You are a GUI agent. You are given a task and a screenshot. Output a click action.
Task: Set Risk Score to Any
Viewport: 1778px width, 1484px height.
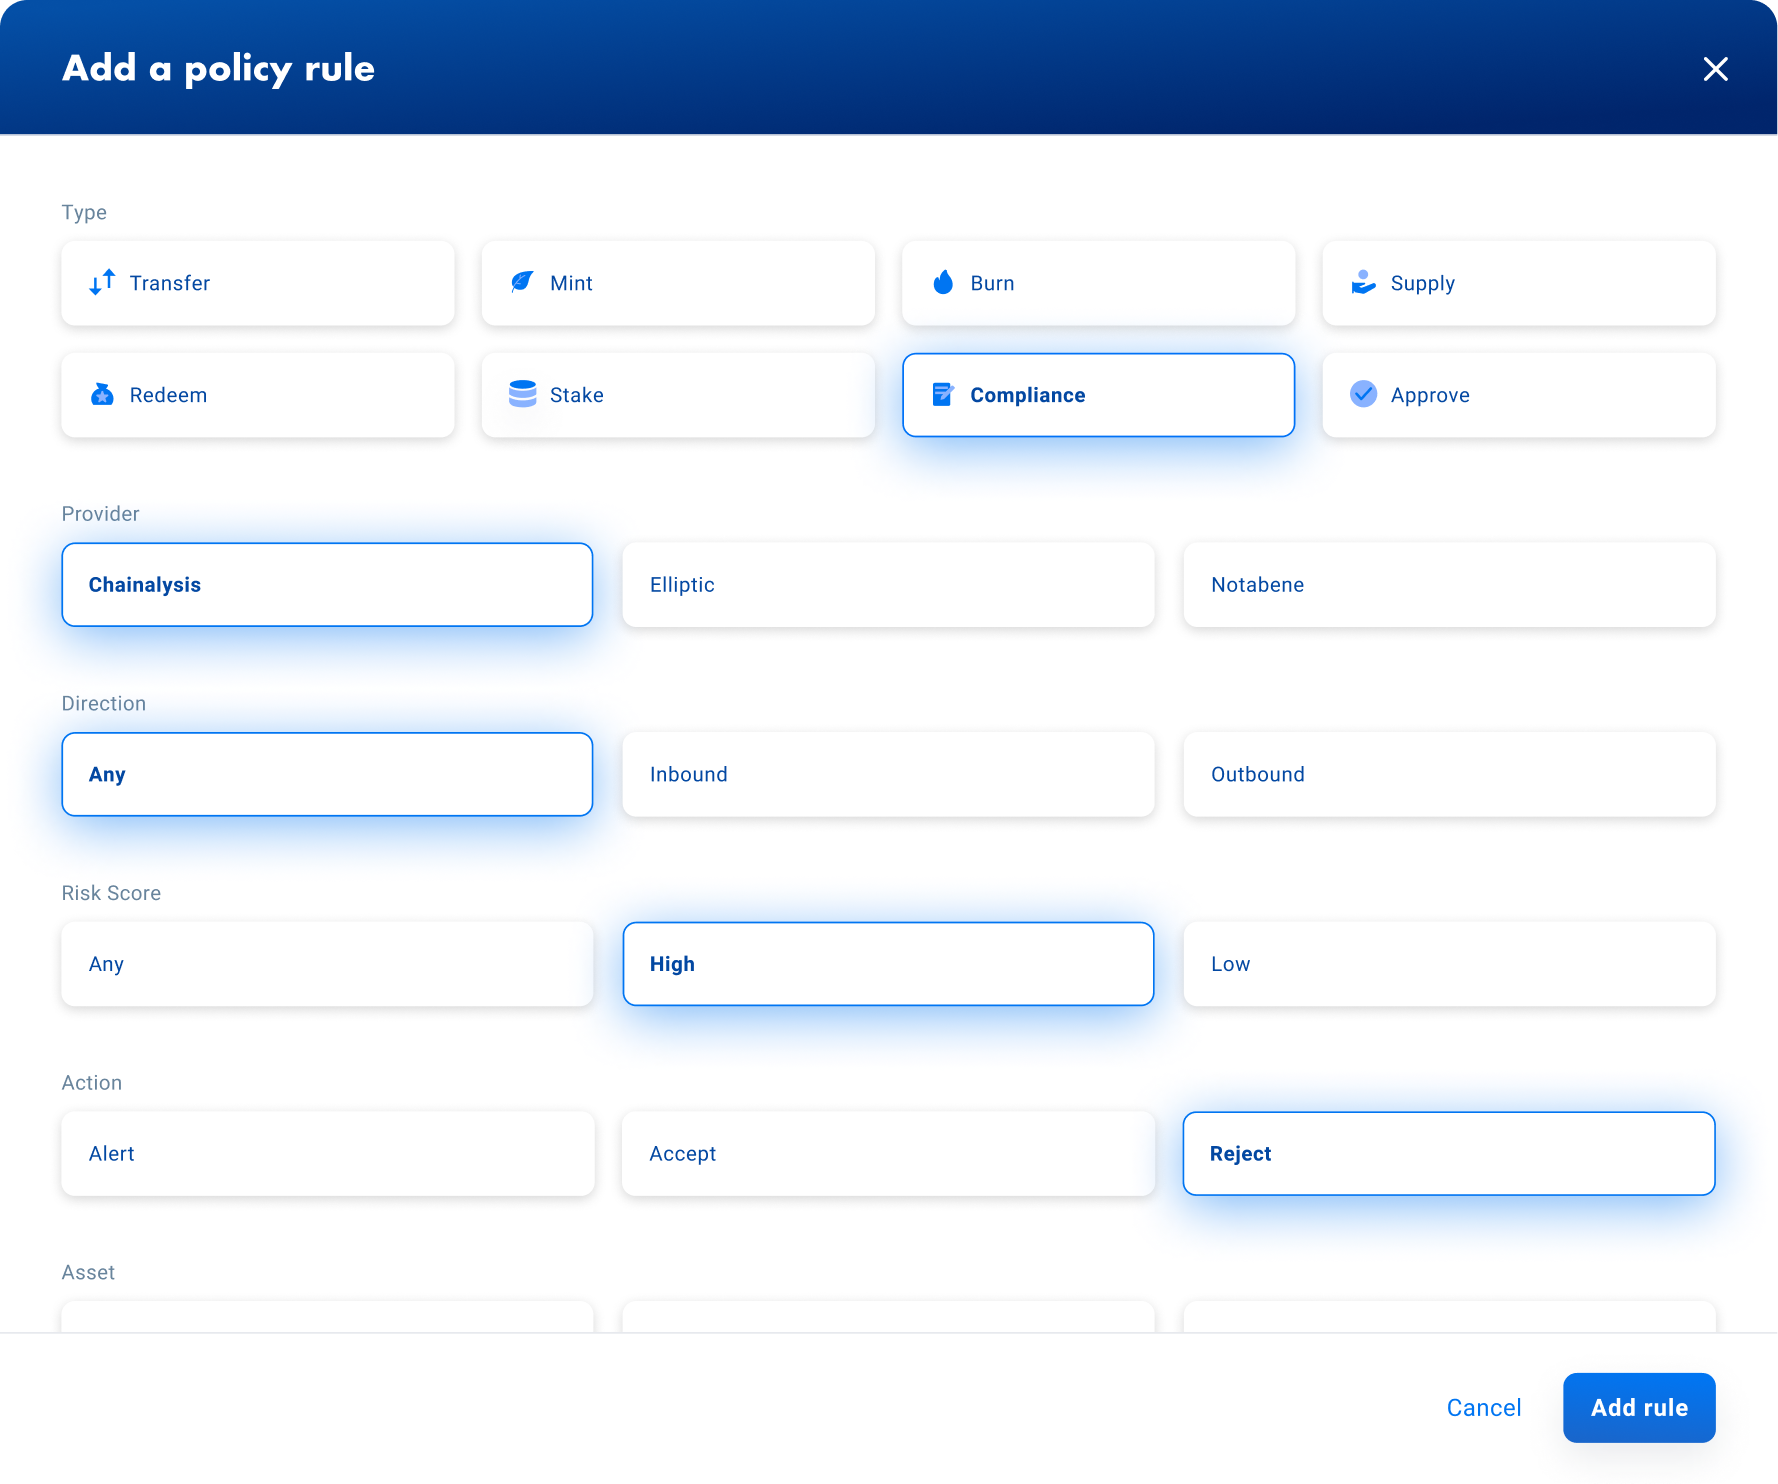[x=327, y=963]
